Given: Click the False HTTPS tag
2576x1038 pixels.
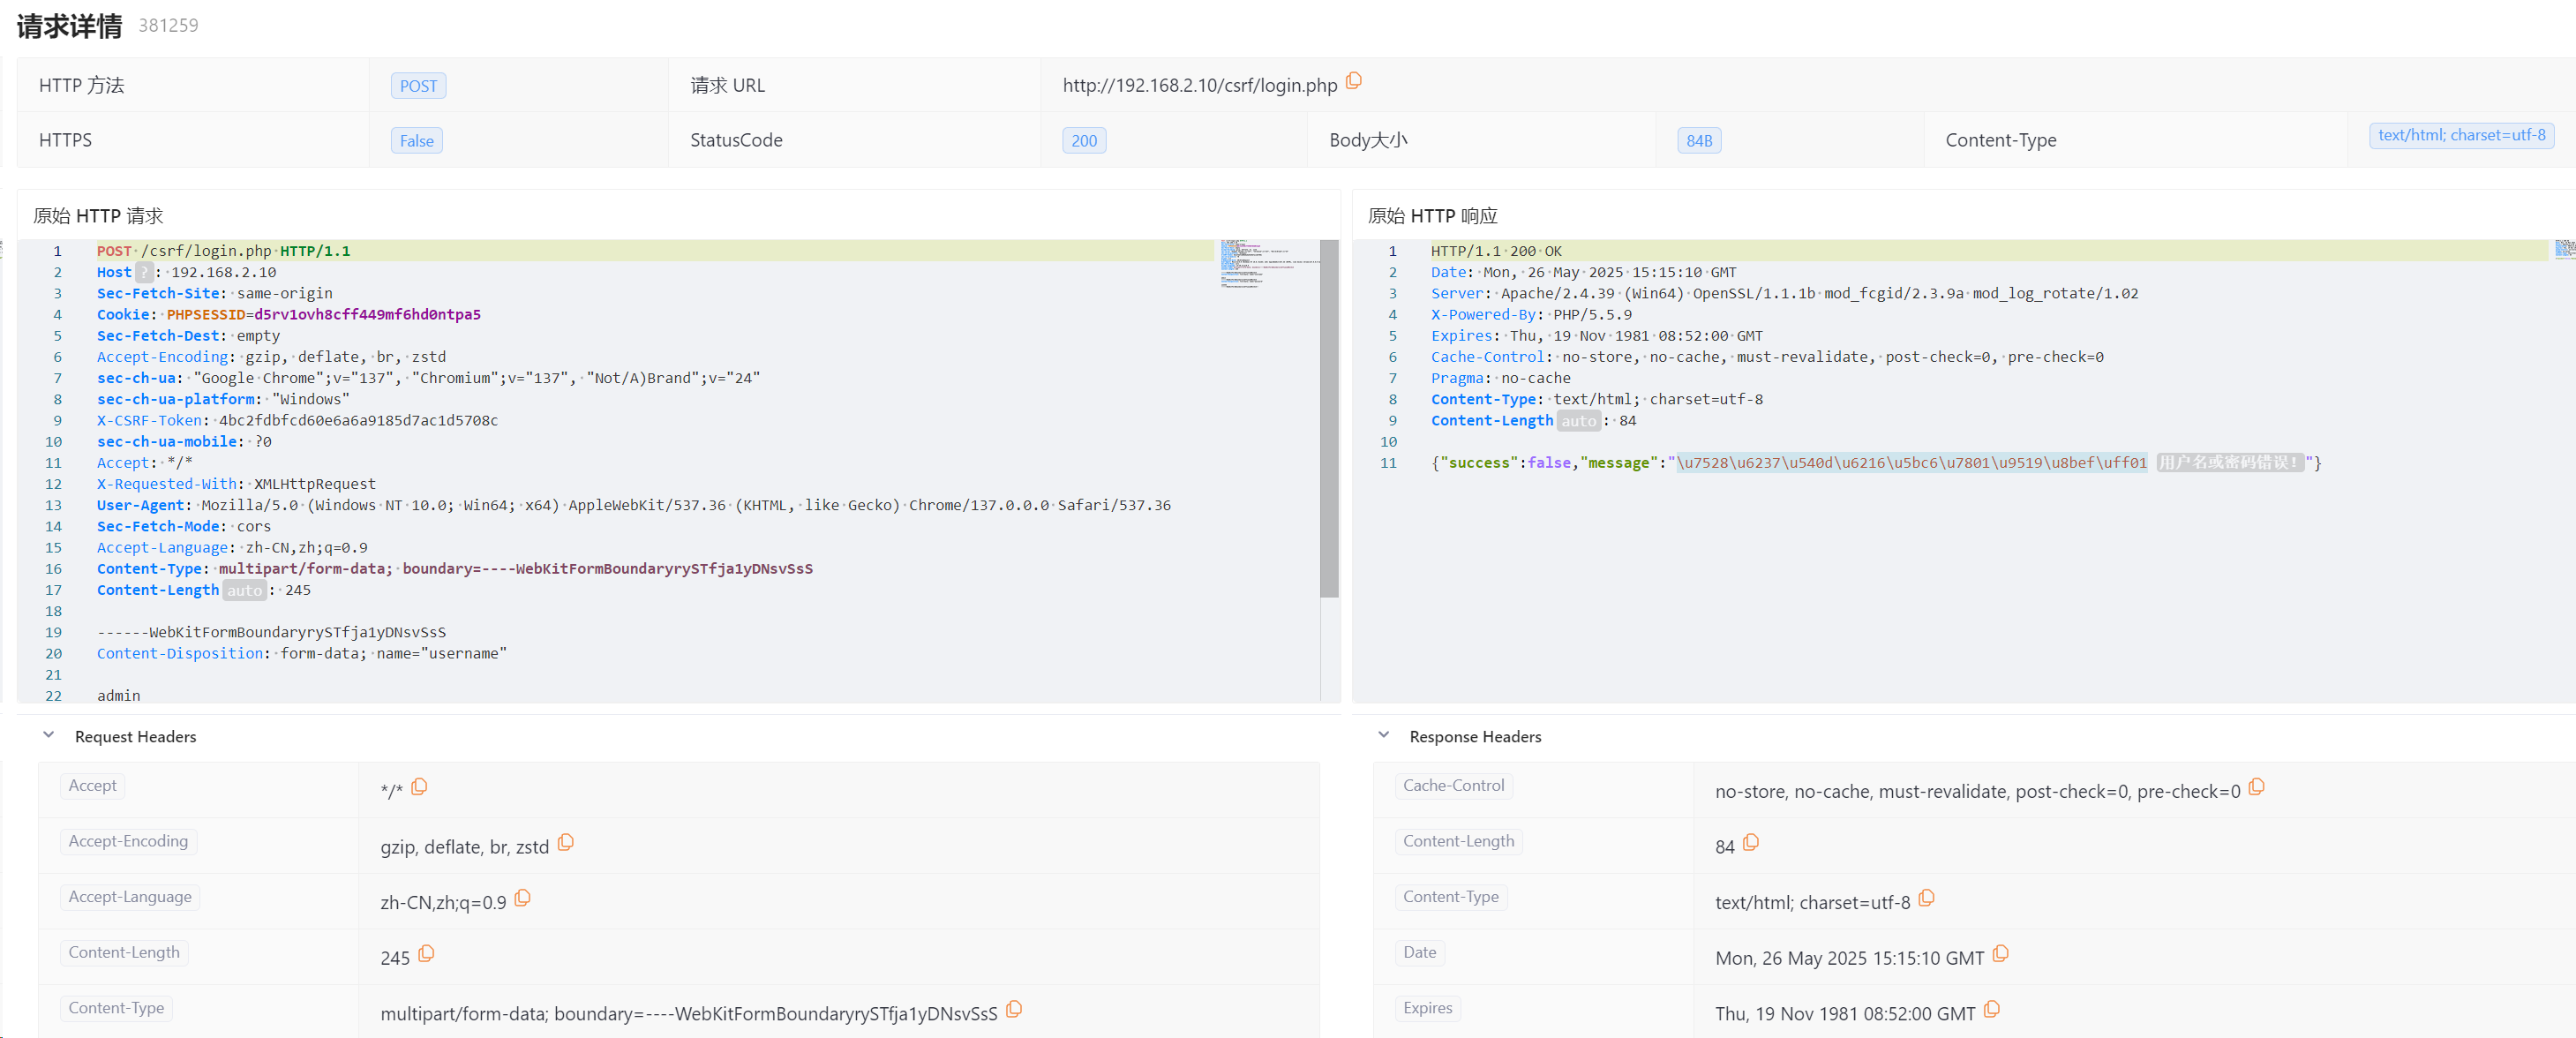Looking at the screenshot, I should [417, 141].
